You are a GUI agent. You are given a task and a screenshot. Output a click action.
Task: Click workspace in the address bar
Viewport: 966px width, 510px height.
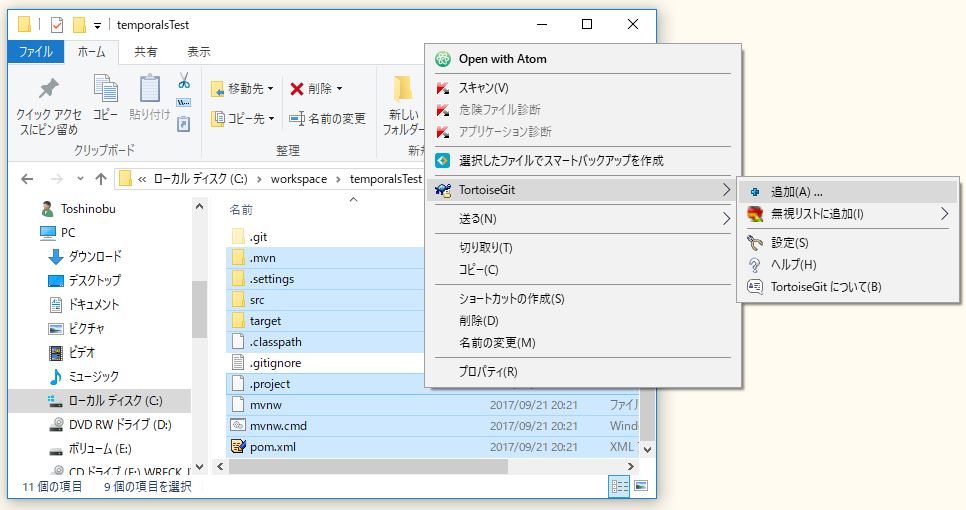point(299,179)
